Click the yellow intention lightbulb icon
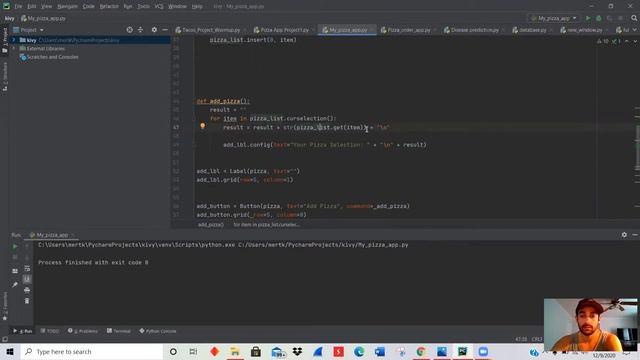Screen dimensions: 640x360 click(202, 126)
